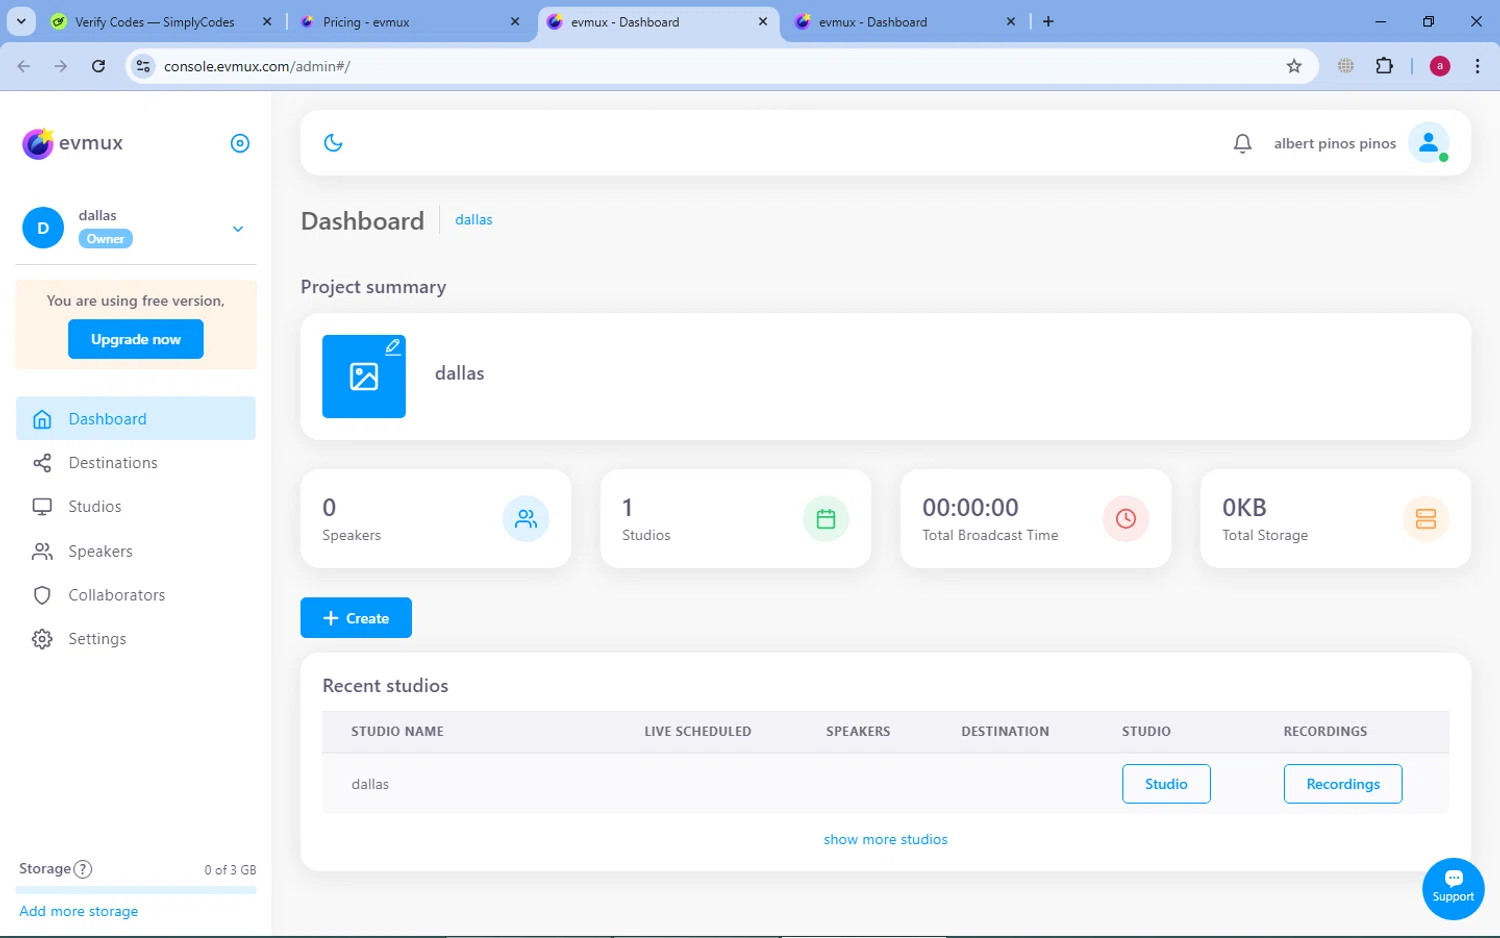
Task: Click the user profile avatar icon
Action: click(1428, 143)
